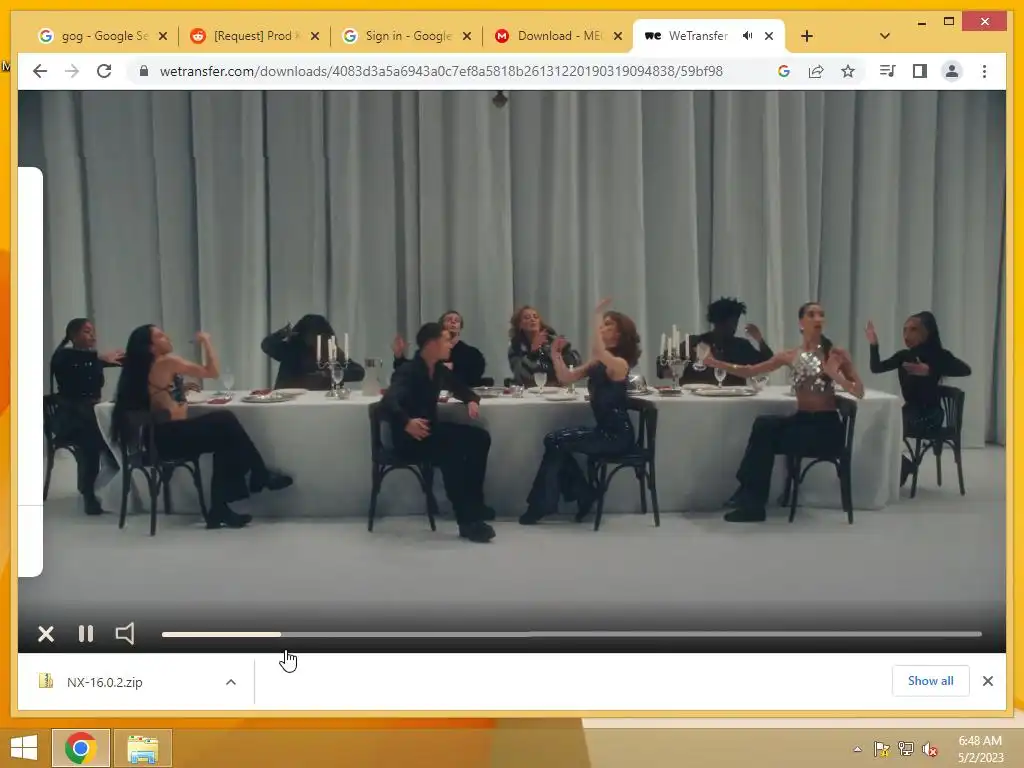This screenshot has width=1024, height=768.
Task: Open downloaded NX-16.0.2.zip file
Action: click(104, 682)
